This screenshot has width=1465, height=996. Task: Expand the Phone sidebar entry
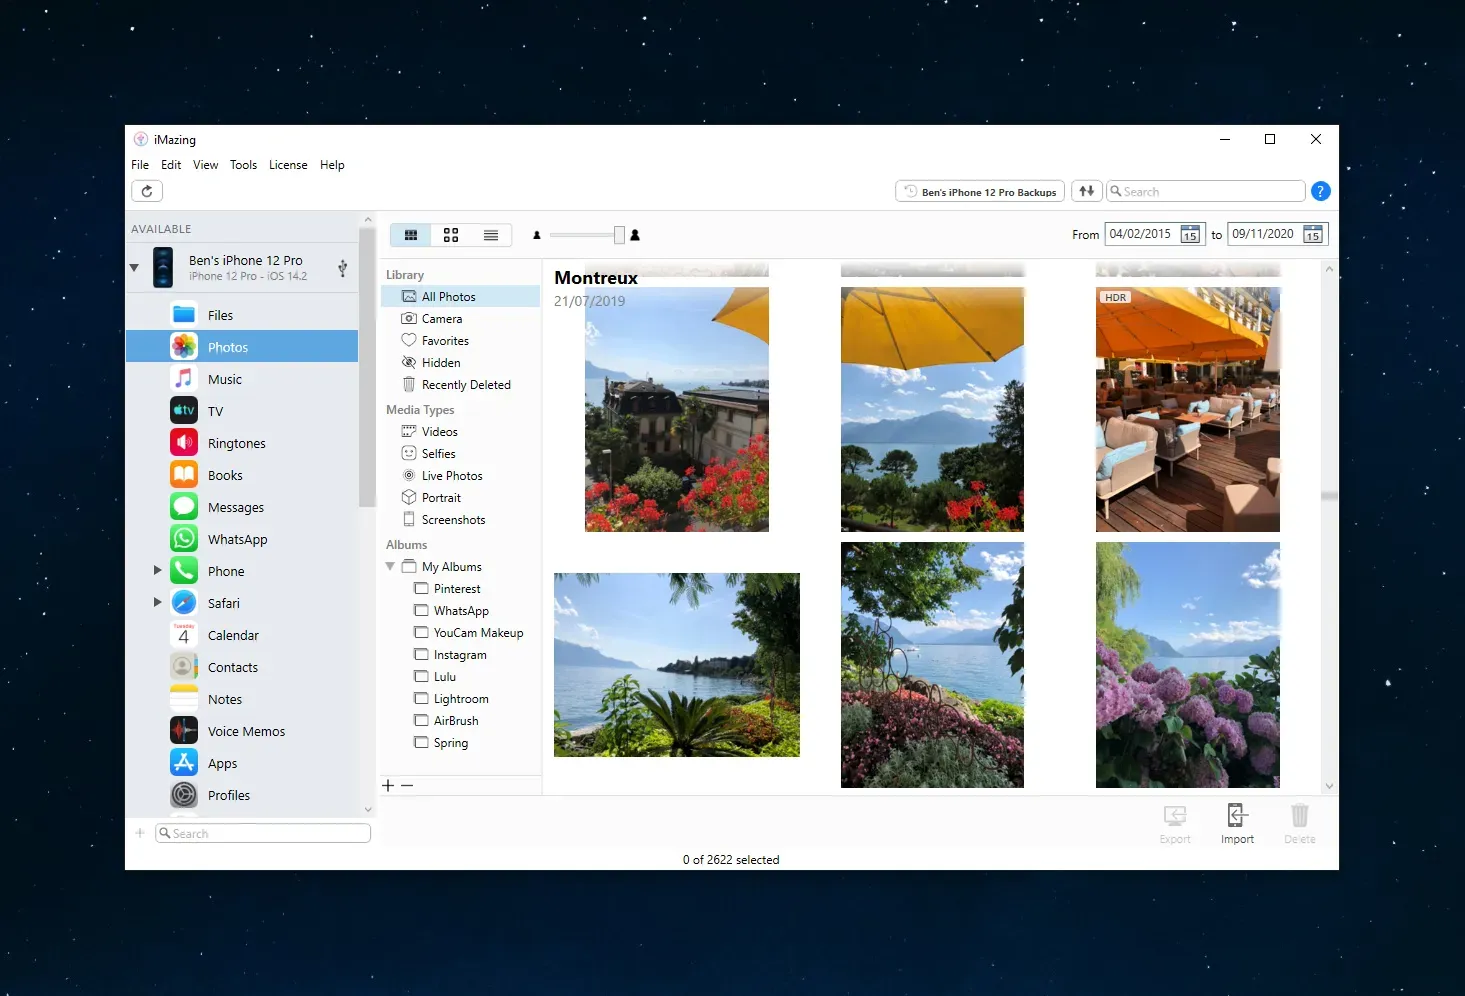coord(157,570)
